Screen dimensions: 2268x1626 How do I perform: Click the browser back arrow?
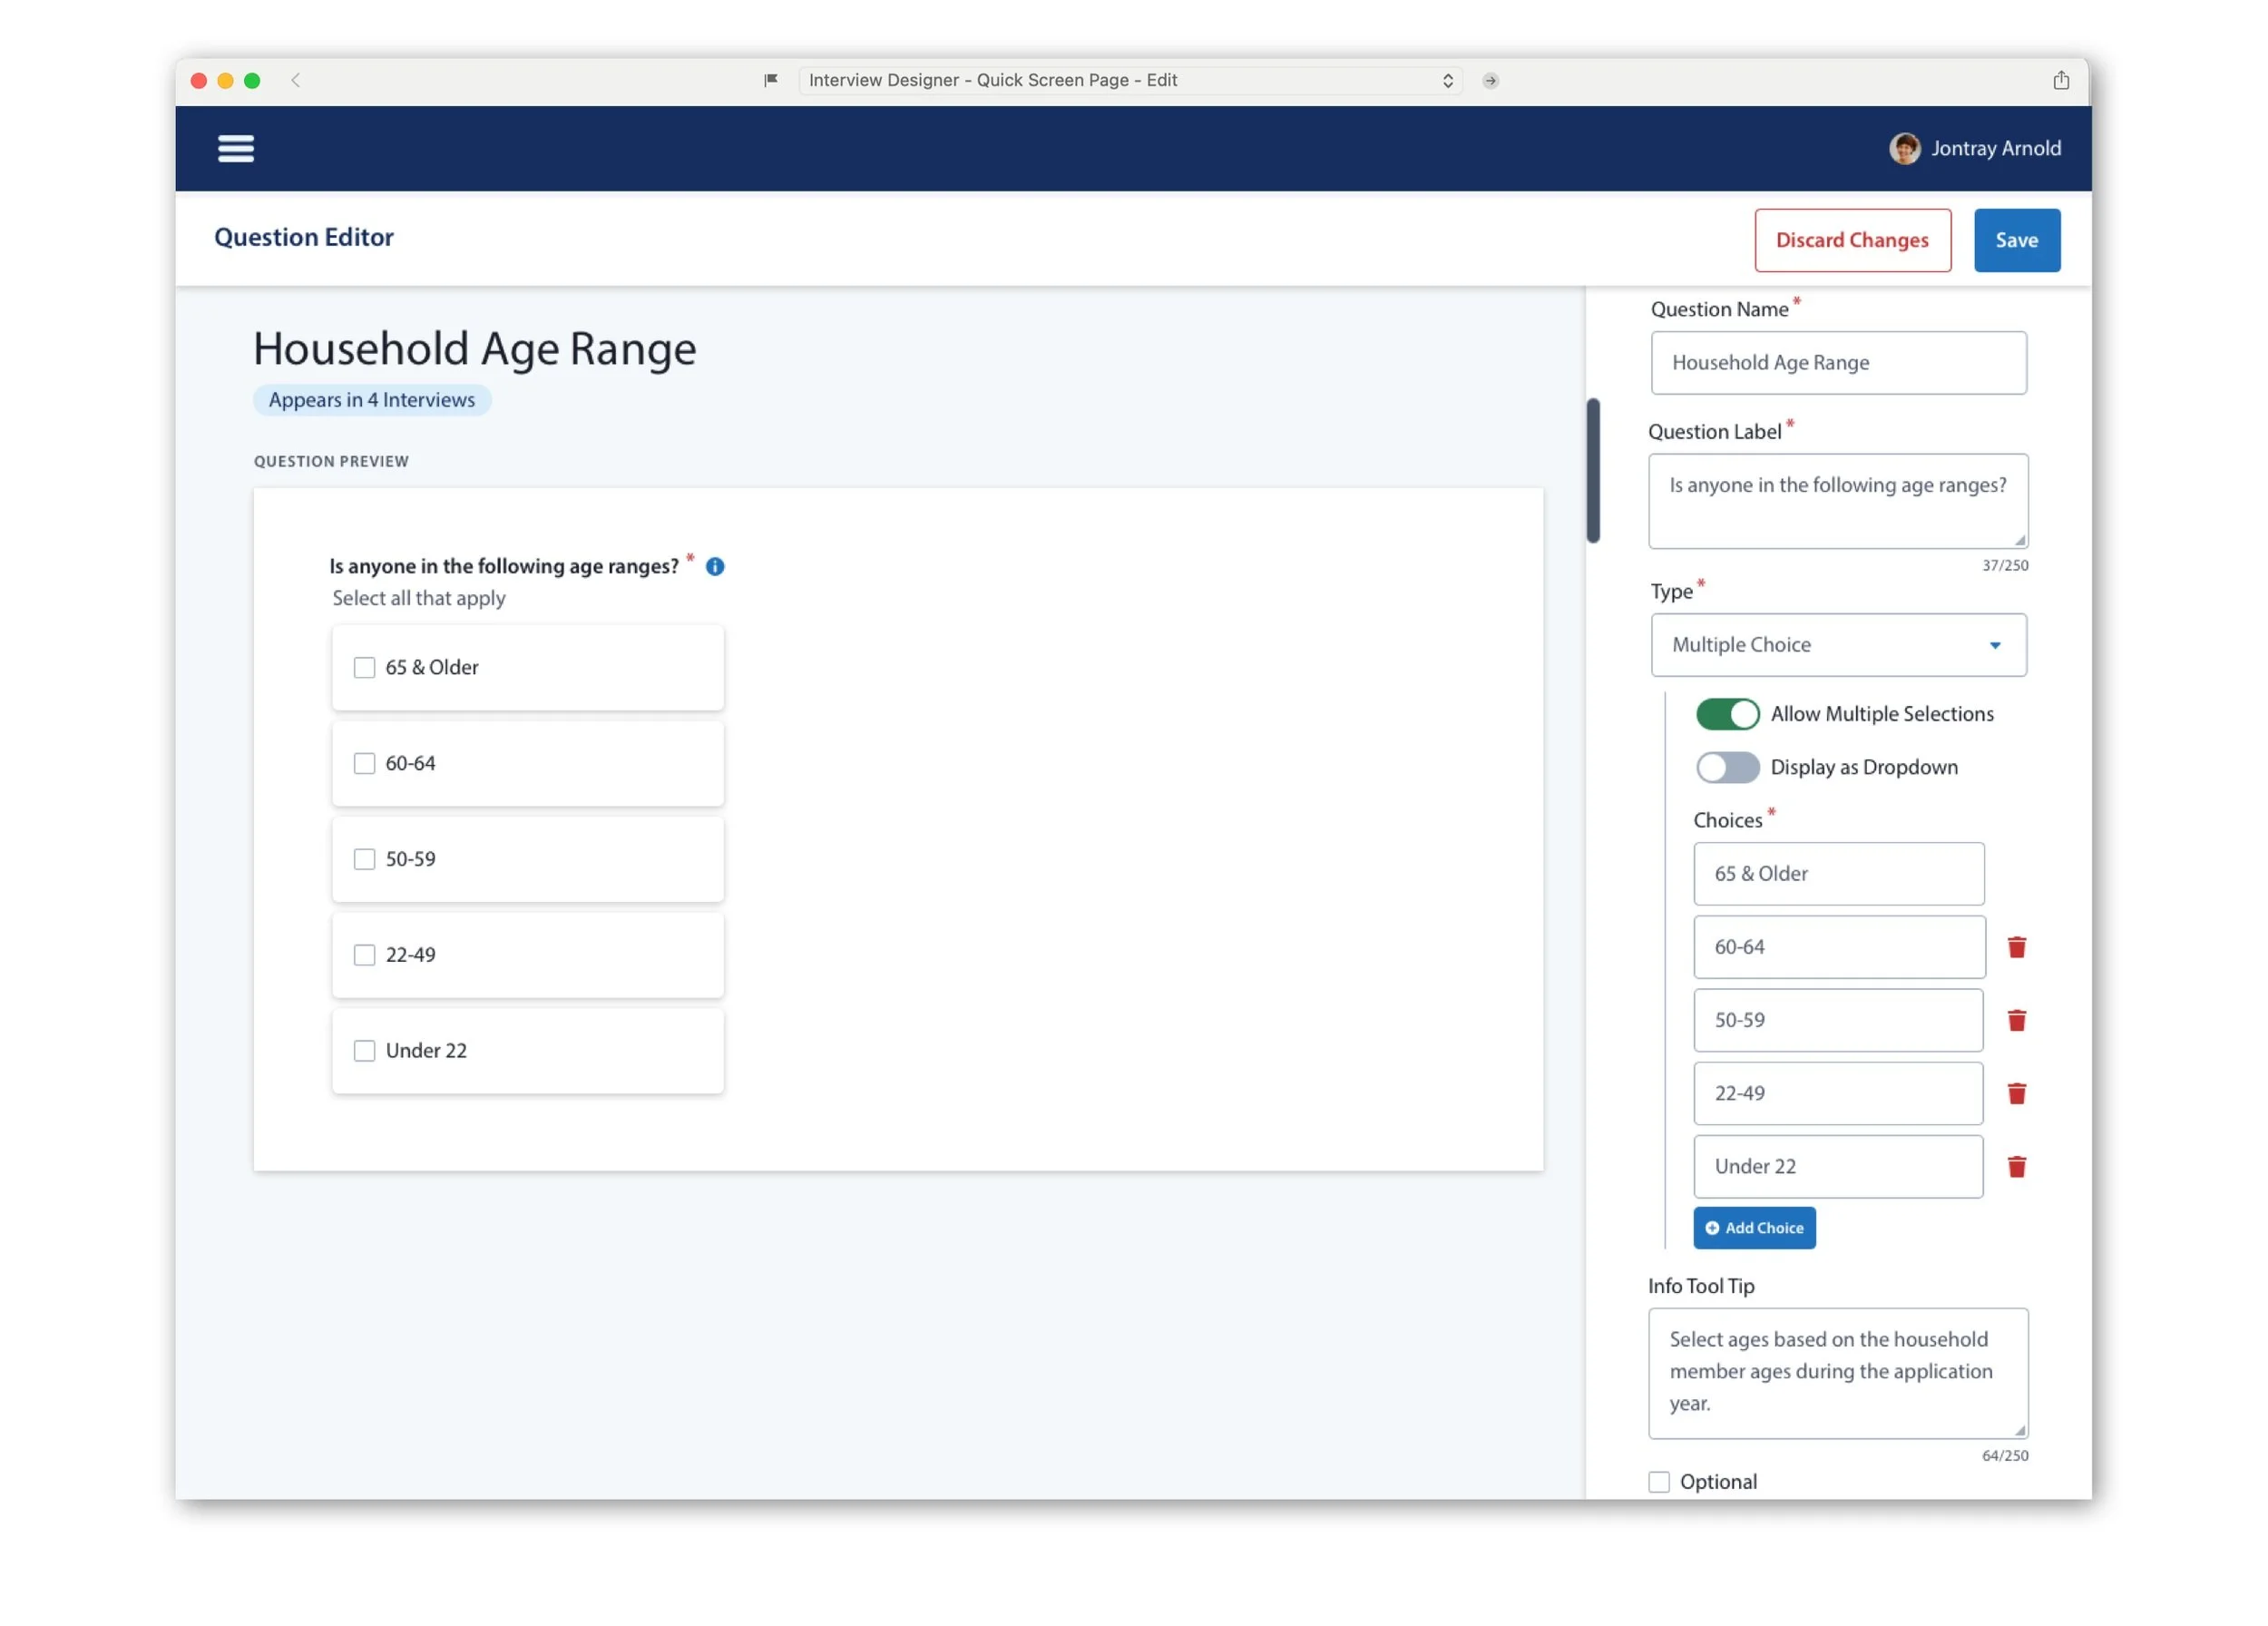[295, 80]
